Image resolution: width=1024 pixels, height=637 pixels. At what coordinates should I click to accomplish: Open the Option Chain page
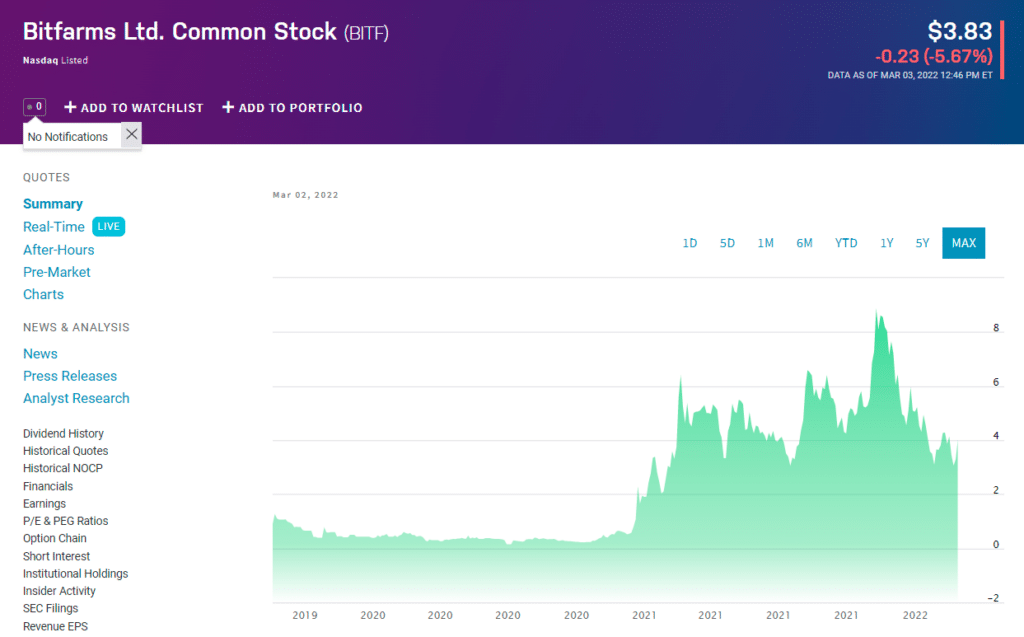click(55, 538)
